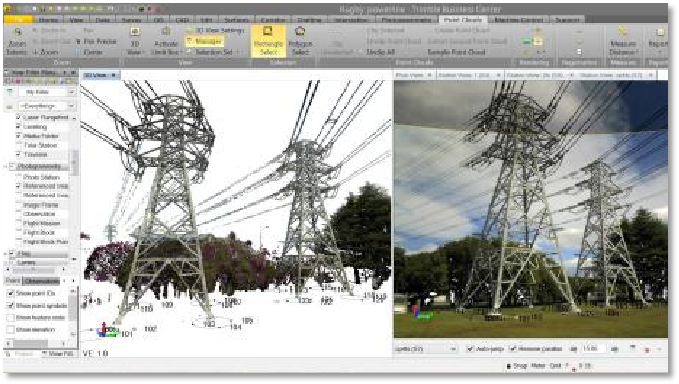The height and width of the screenshot is (384, 679).
Task: Toggle the Laser Rangefinder filter checkbox
Action: point(18,117)
